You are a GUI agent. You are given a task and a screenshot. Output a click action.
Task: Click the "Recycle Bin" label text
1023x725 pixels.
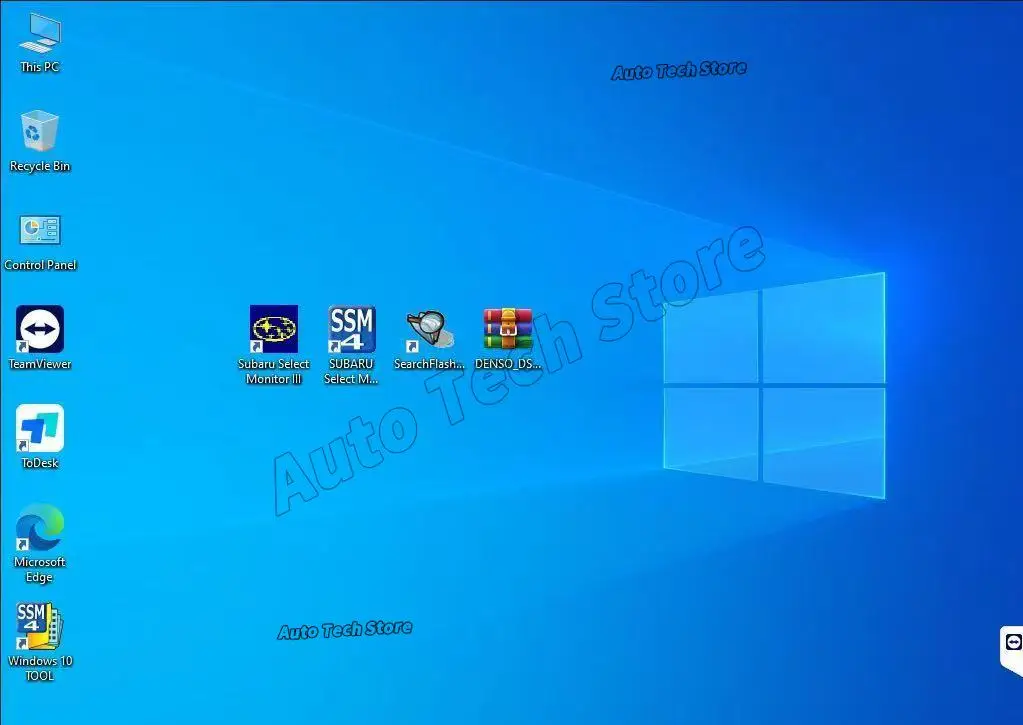[x=40, y=166]
